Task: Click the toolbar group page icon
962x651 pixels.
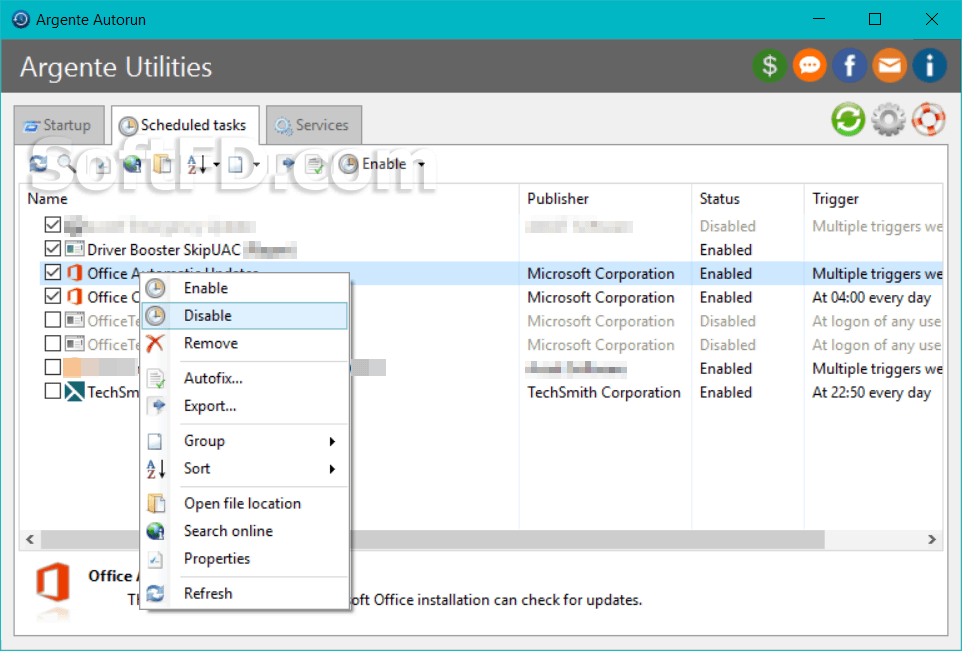Action: pyautogui.click(x=236, y=164)
